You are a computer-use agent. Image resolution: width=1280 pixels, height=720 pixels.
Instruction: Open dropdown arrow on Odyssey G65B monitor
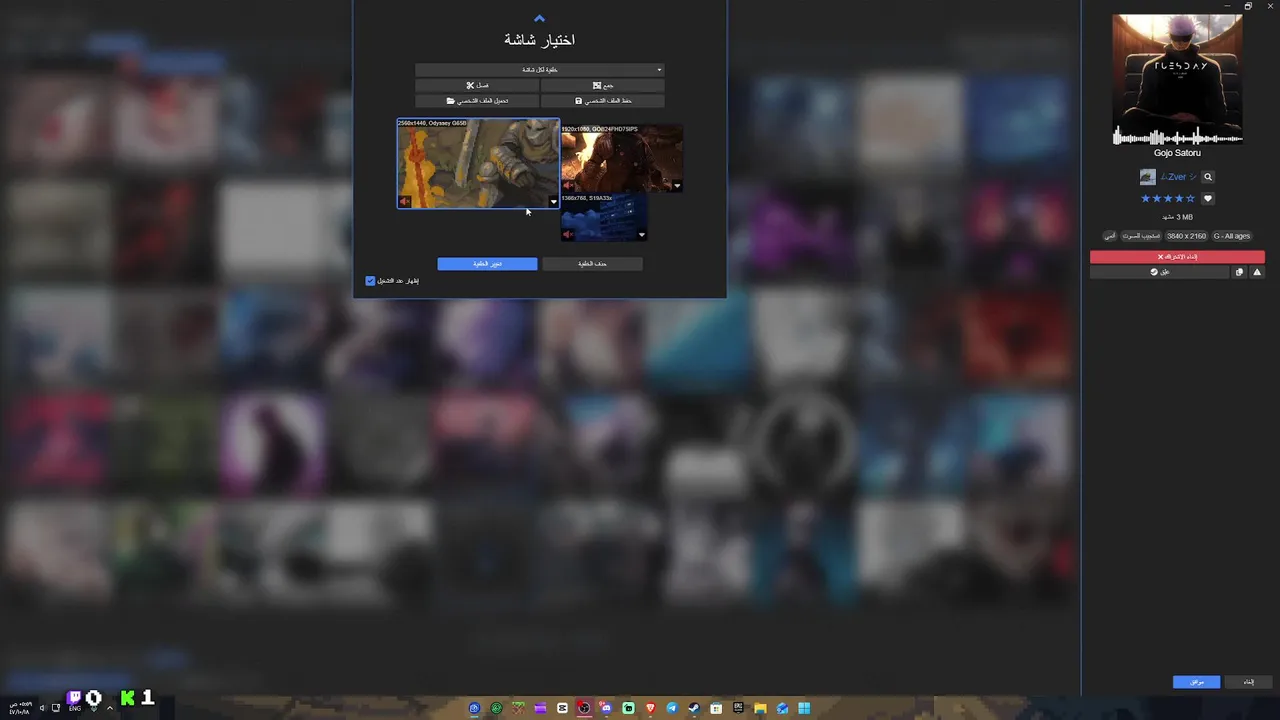tap(553, 202)
